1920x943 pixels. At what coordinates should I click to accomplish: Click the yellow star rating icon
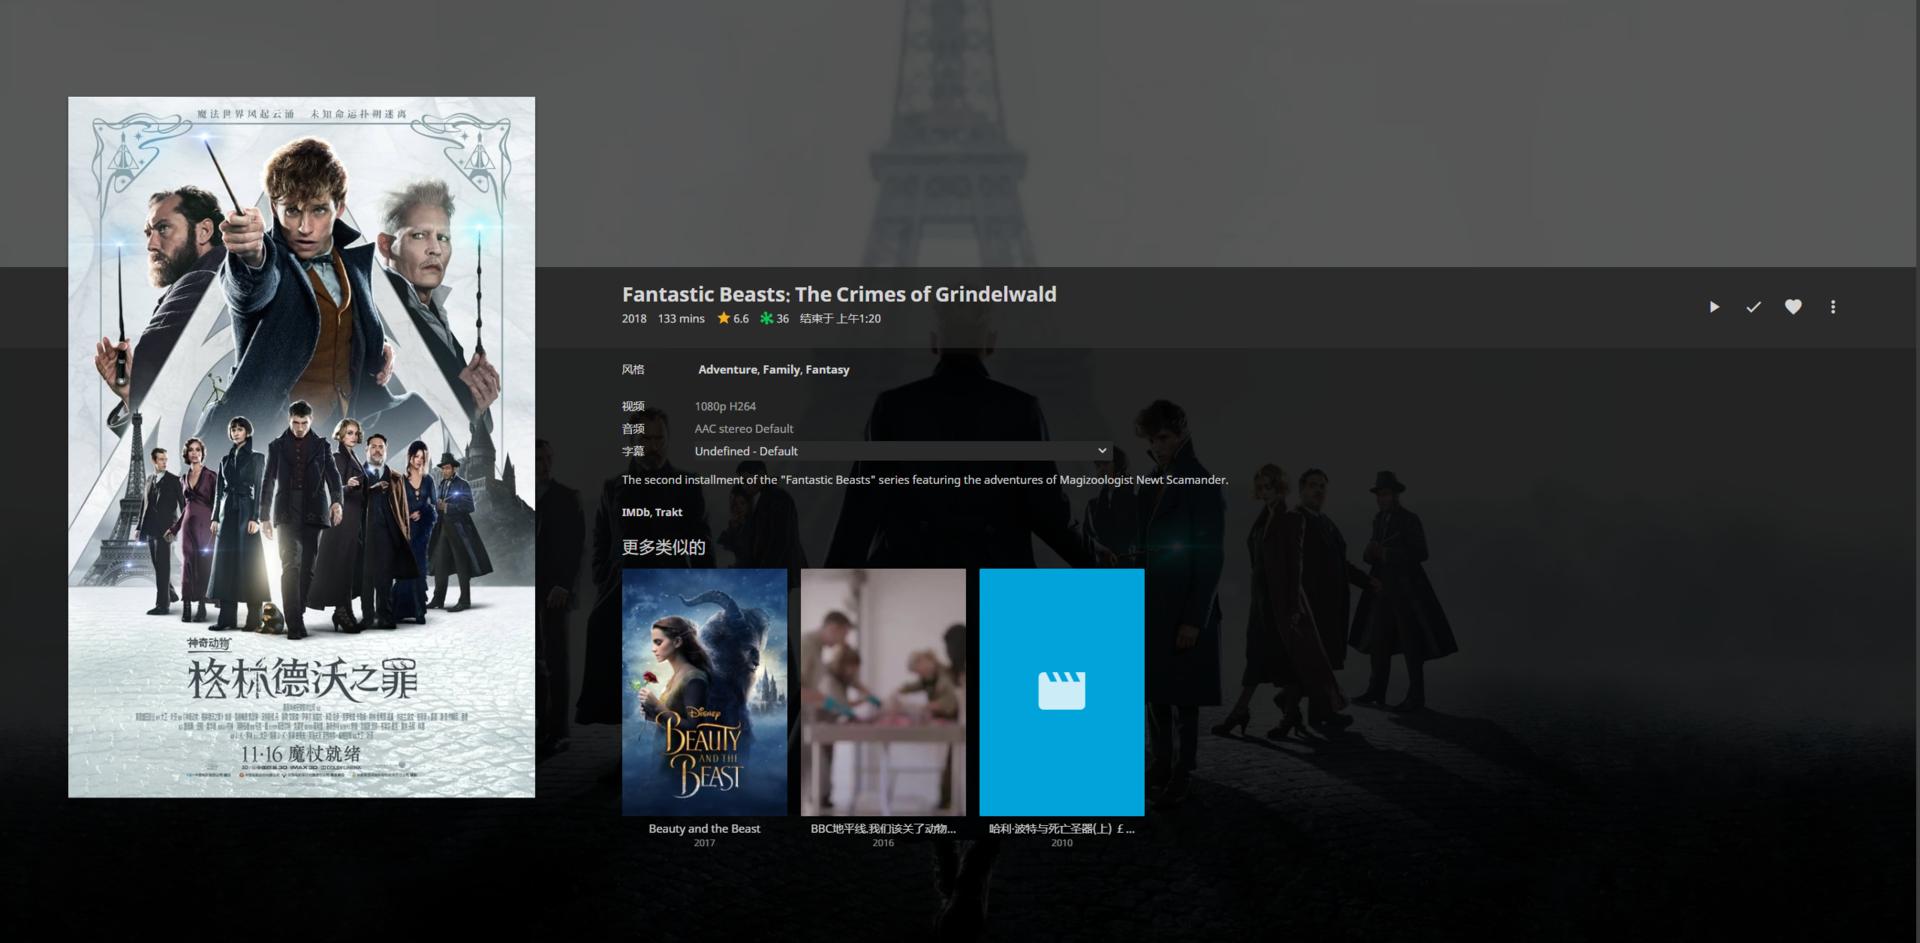pyautogui.click(x=723, y=318)
